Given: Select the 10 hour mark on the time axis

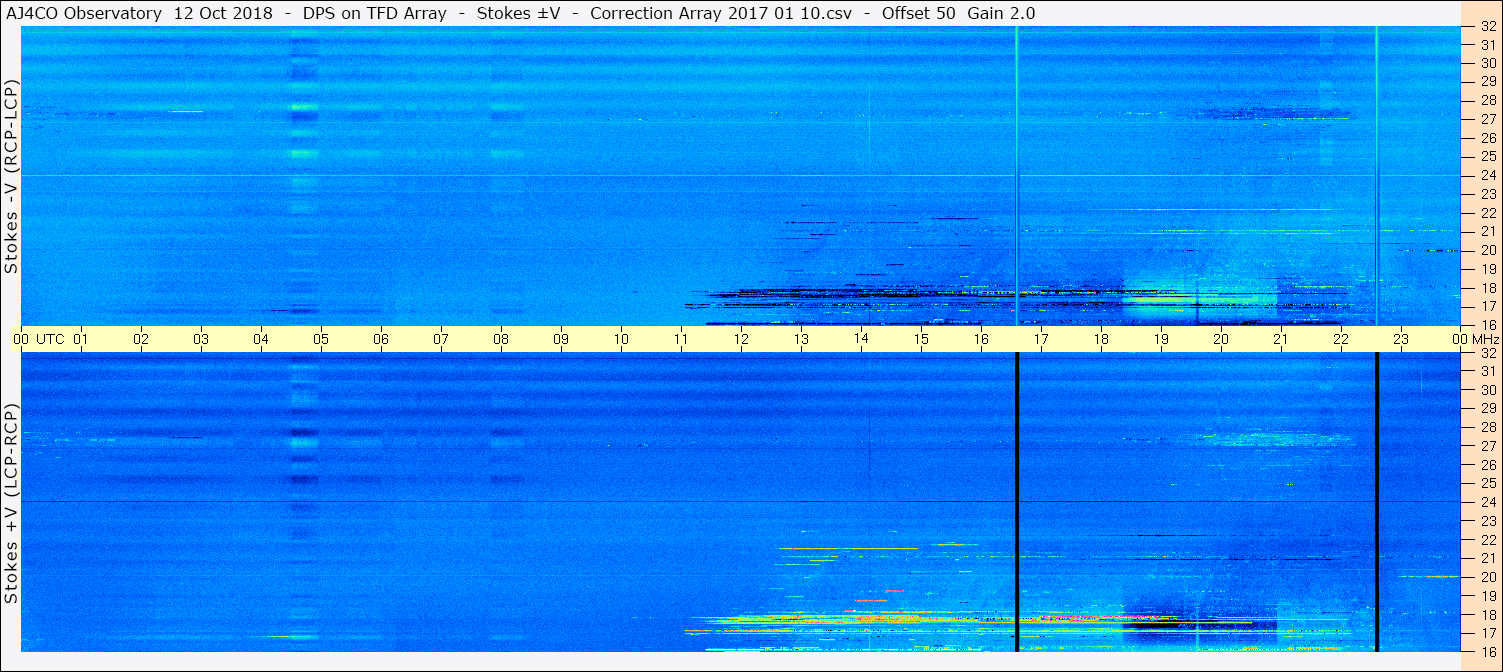Looking at the screenshot, I should [621, 339].
